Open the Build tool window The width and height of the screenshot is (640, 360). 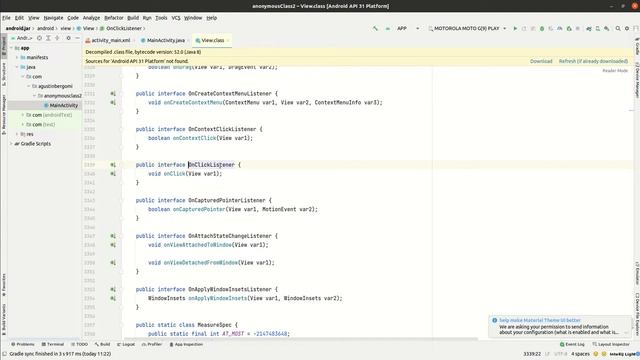[102, 344]
